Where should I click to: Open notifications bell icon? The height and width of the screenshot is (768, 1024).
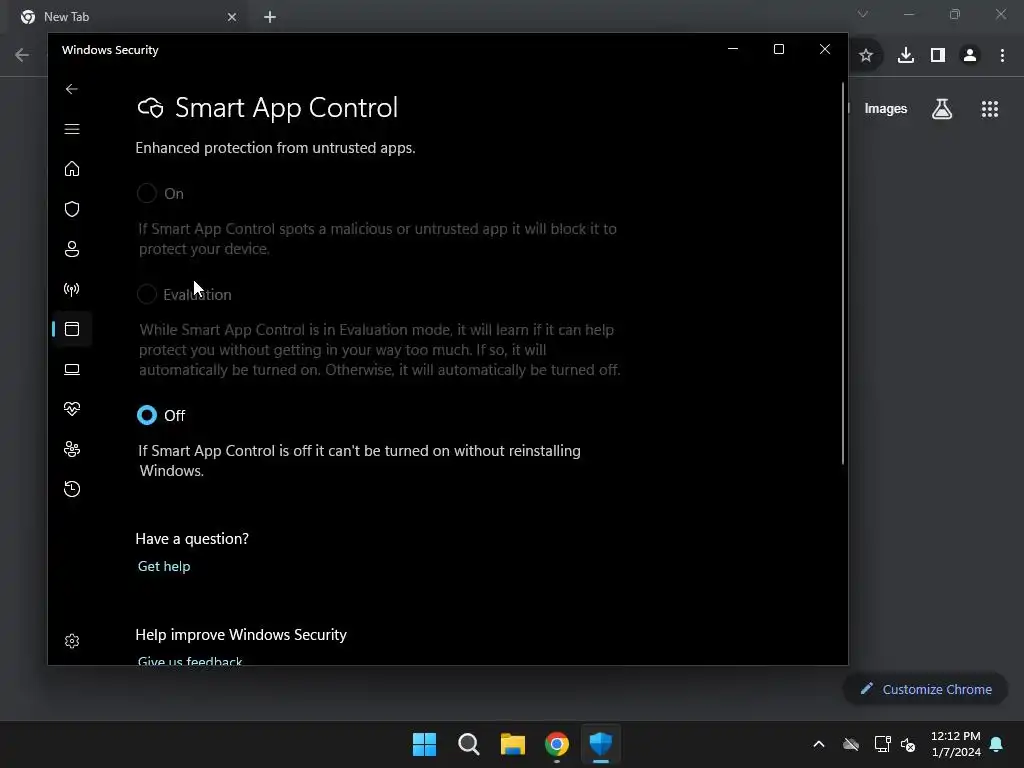(997, 744)
